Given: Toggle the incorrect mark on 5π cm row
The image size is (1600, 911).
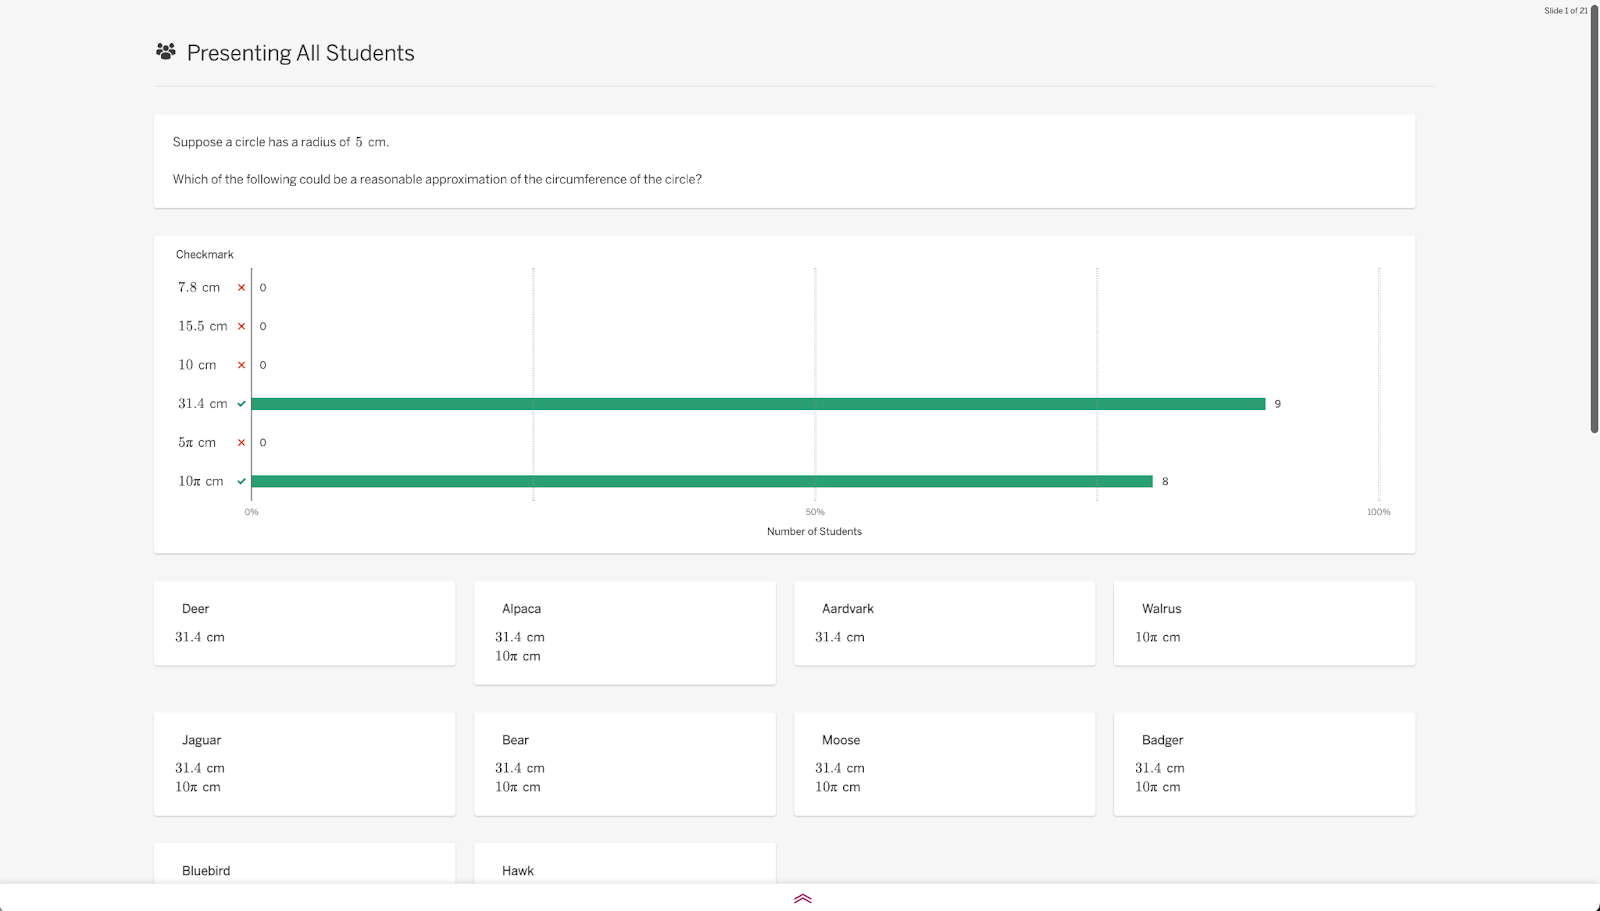Looking at the screenshot, I should (241, 442).
